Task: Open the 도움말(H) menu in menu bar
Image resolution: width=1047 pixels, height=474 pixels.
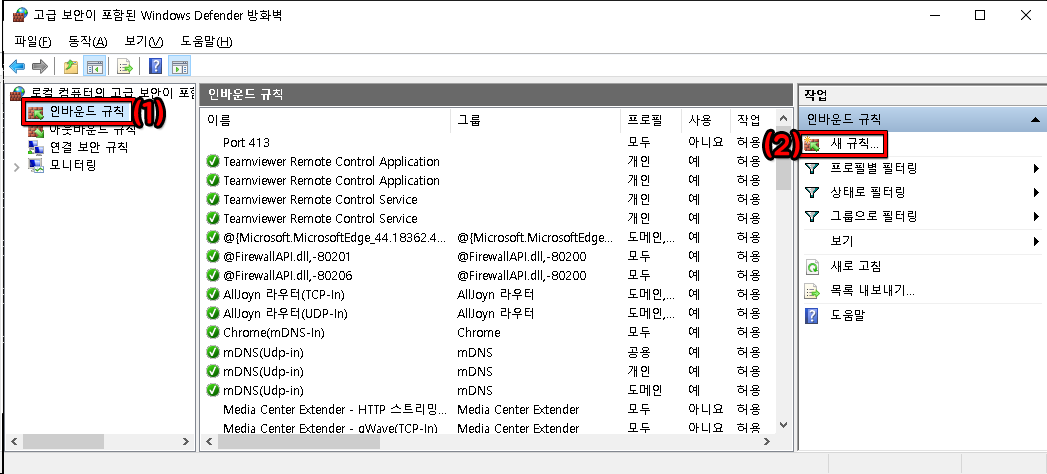Action: coord(206,41)
